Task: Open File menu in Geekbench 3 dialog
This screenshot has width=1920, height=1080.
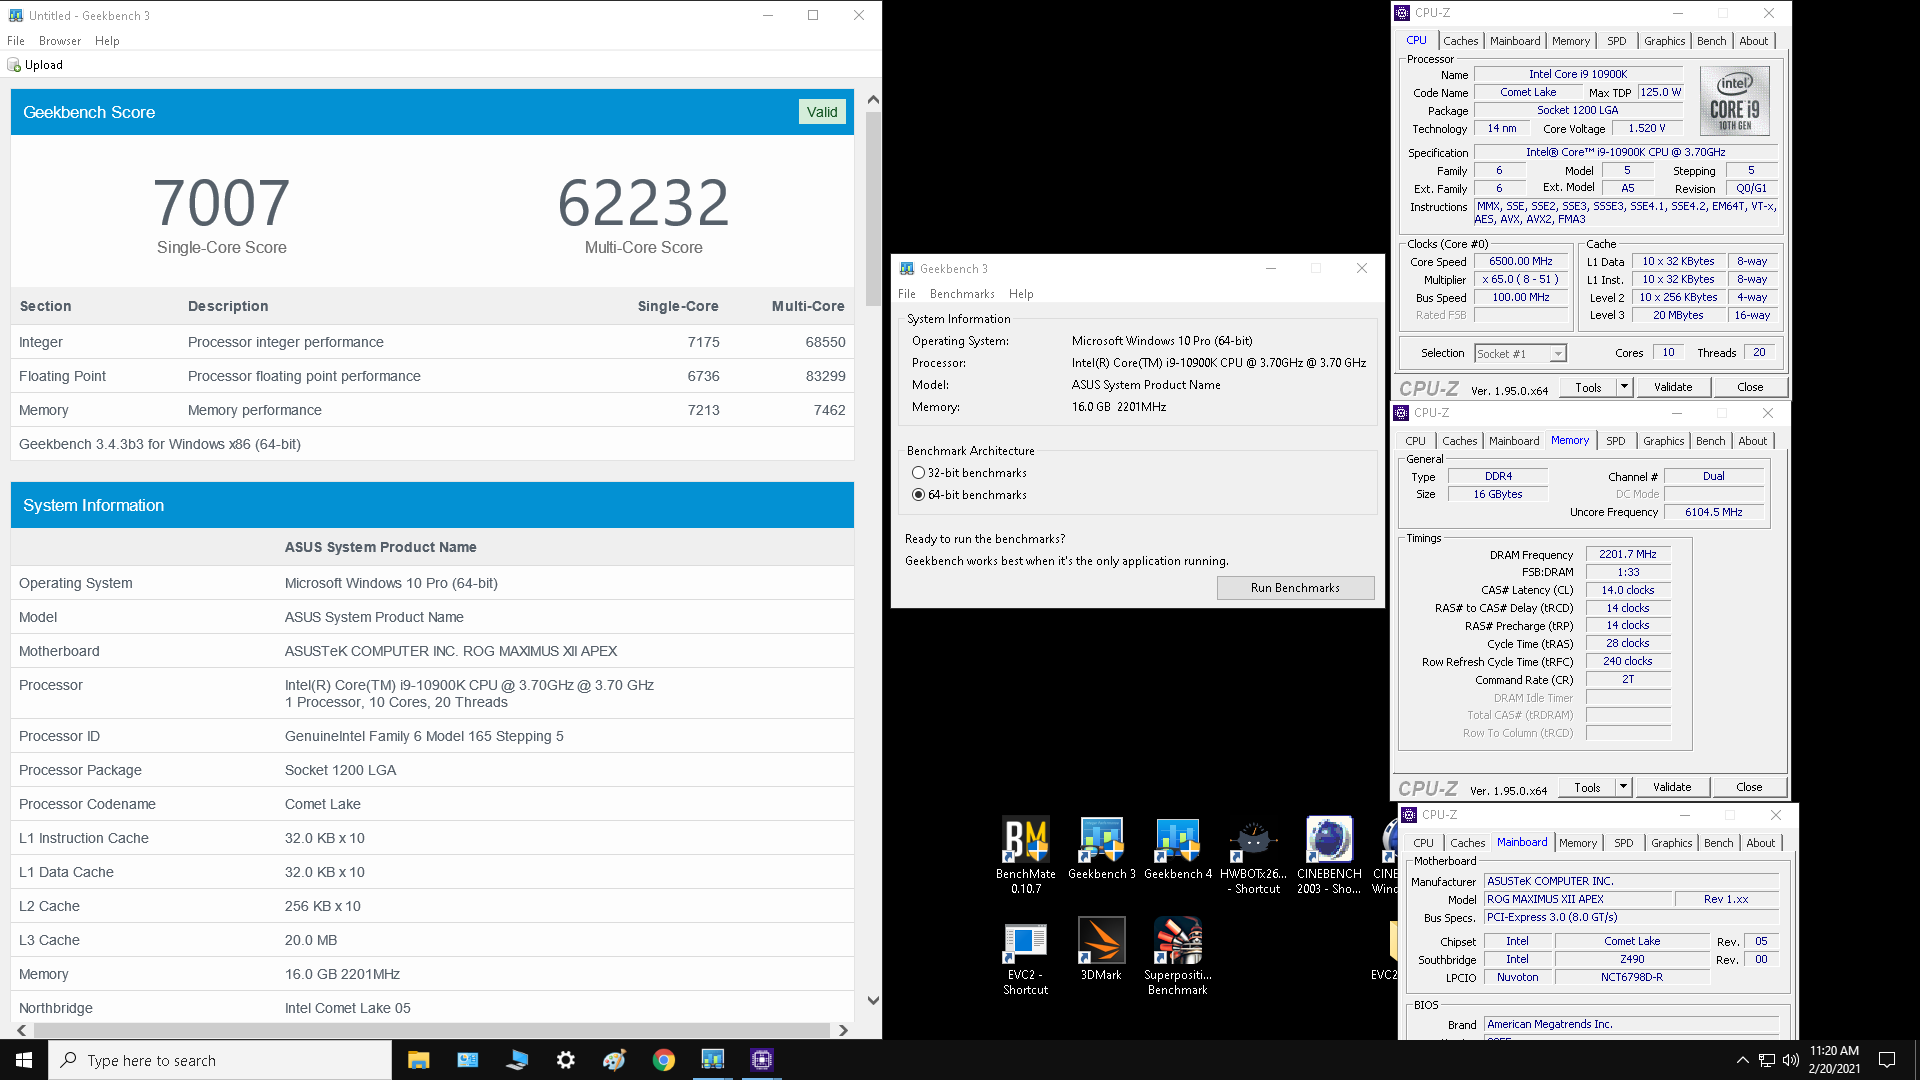Action: click(x=907, y=294)
